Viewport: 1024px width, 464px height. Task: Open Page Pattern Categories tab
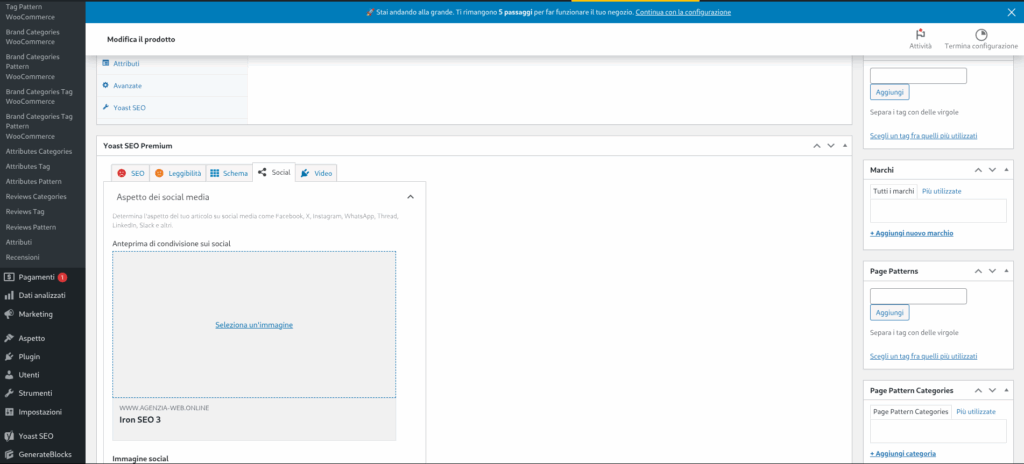coord(910,412)
